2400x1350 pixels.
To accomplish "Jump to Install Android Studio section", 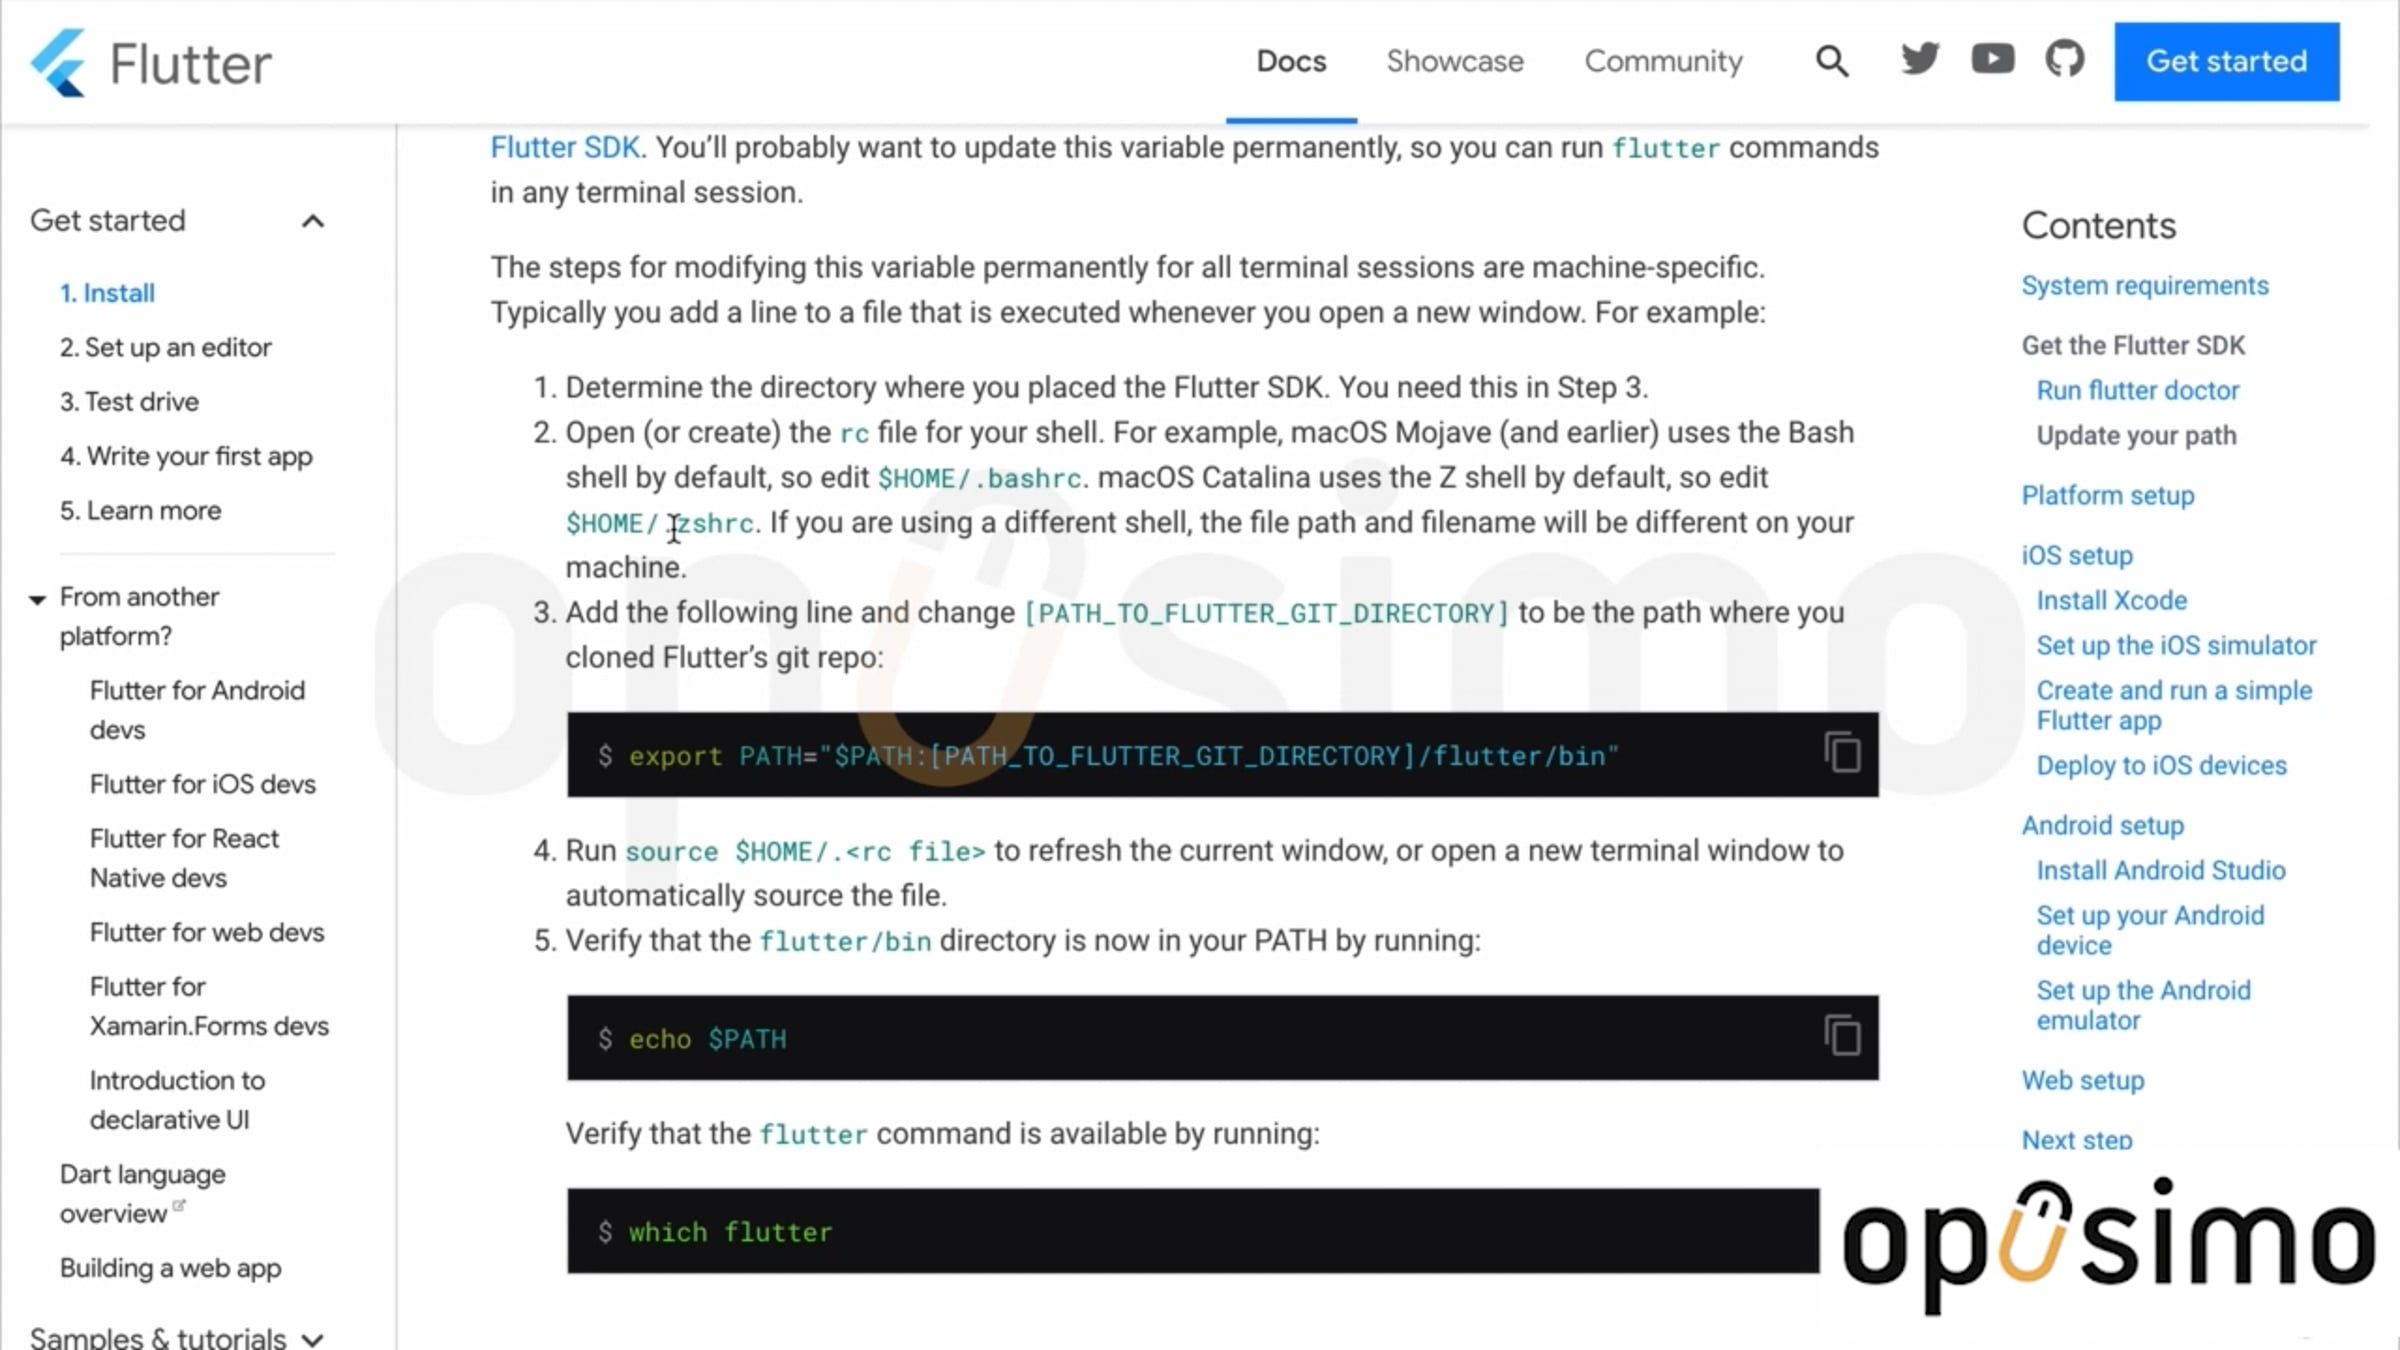I will pos(2161,870).
